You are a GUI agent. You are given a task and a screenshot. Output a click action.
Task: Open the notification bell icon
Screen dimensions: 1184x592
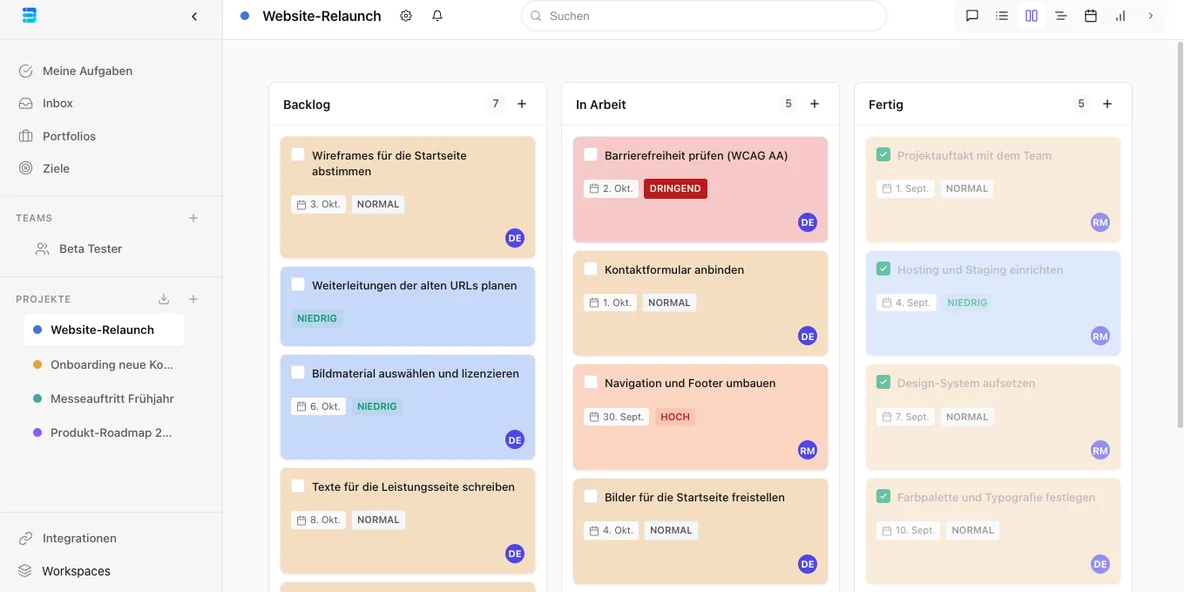437,16
